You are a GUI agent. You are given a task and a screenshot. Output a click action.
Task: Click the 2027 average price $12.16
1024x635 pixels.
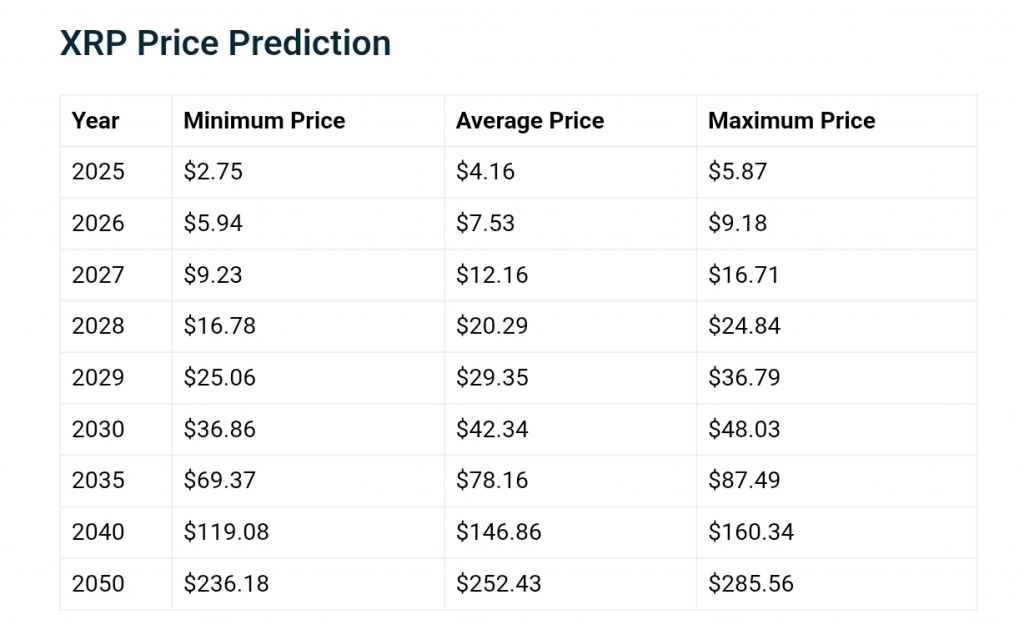click(492, 275)
